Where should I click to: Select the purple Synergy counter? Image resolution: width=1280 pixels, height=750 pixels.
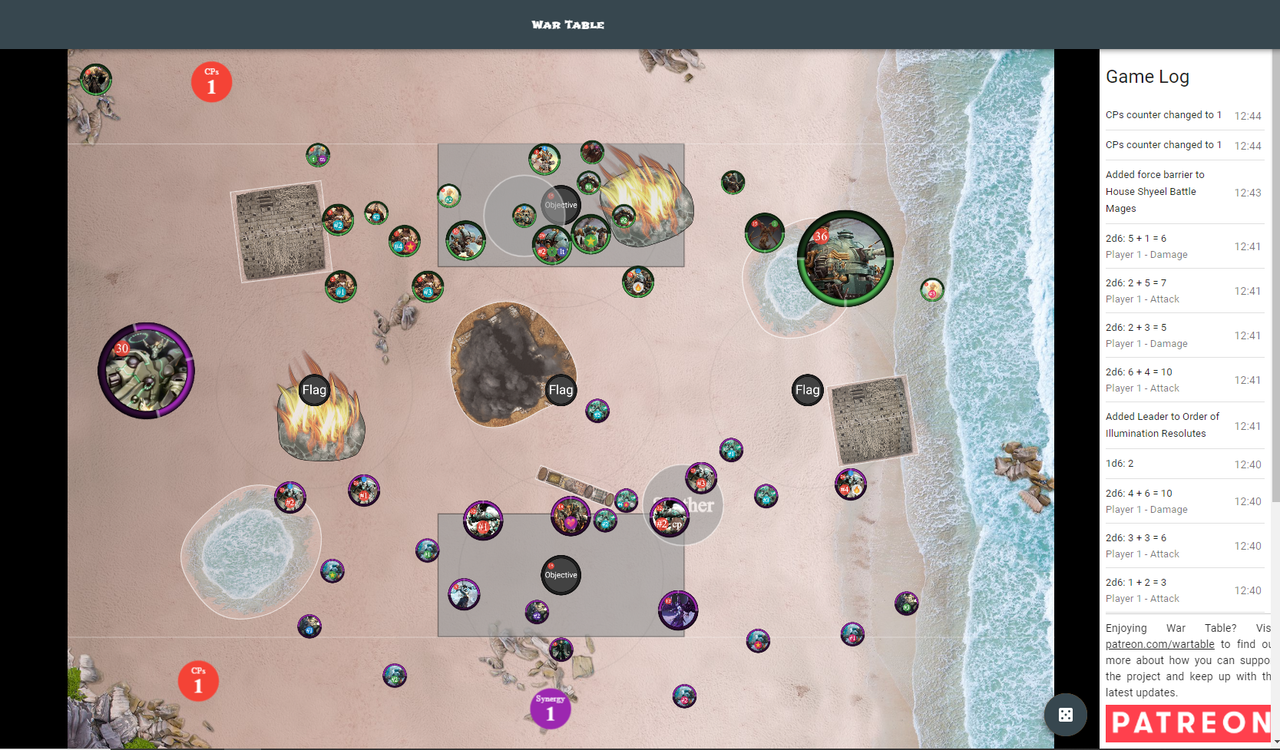pos(550,709)
